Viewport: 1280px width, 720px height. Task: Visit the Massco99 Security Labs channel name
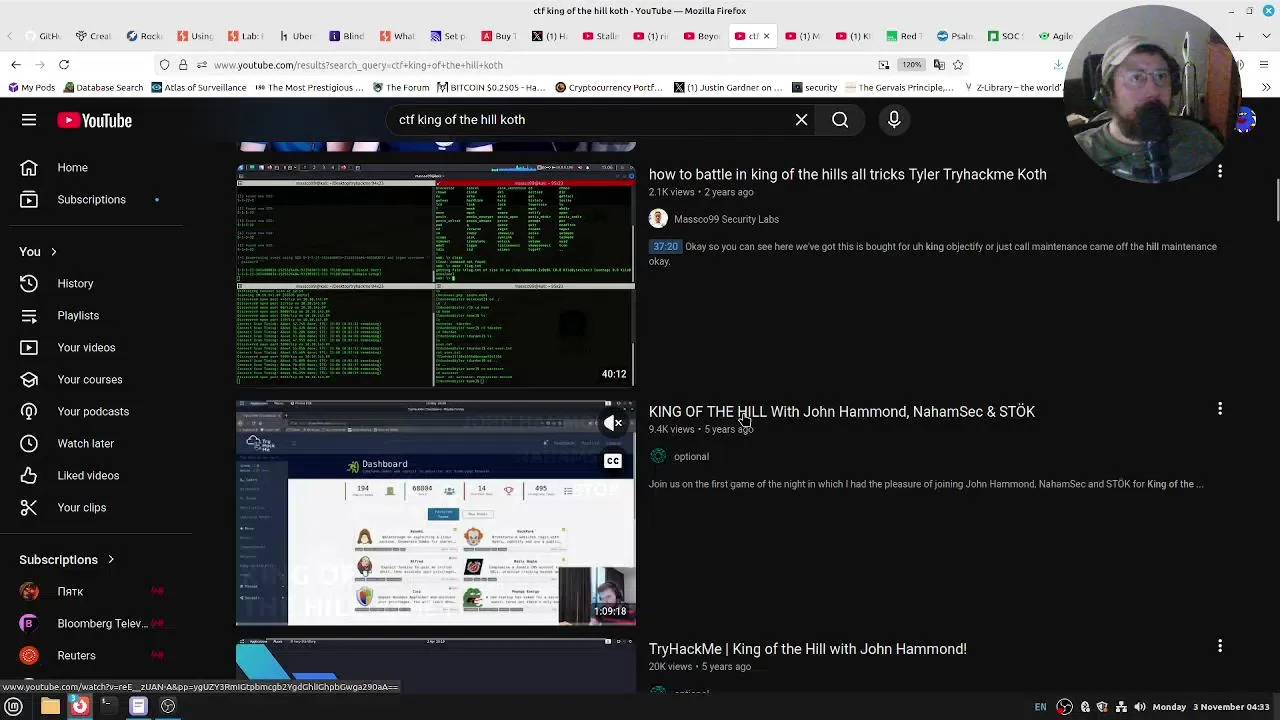pos(726,219)
